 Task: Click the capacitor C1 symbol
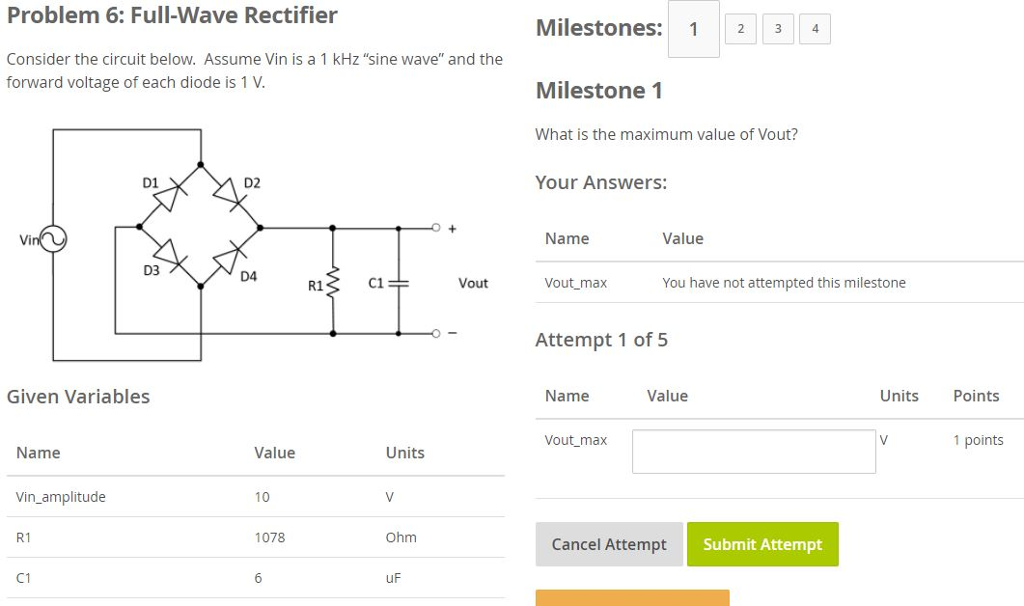[397, 283]
